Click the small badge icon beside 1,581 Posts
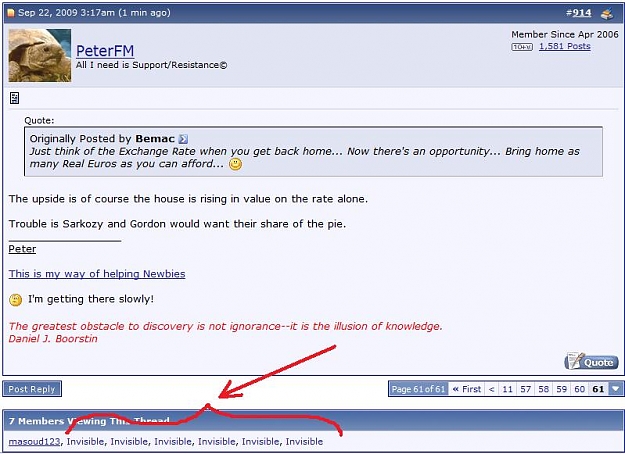Screen dimensions: 625x454 (x=522, y=47)
